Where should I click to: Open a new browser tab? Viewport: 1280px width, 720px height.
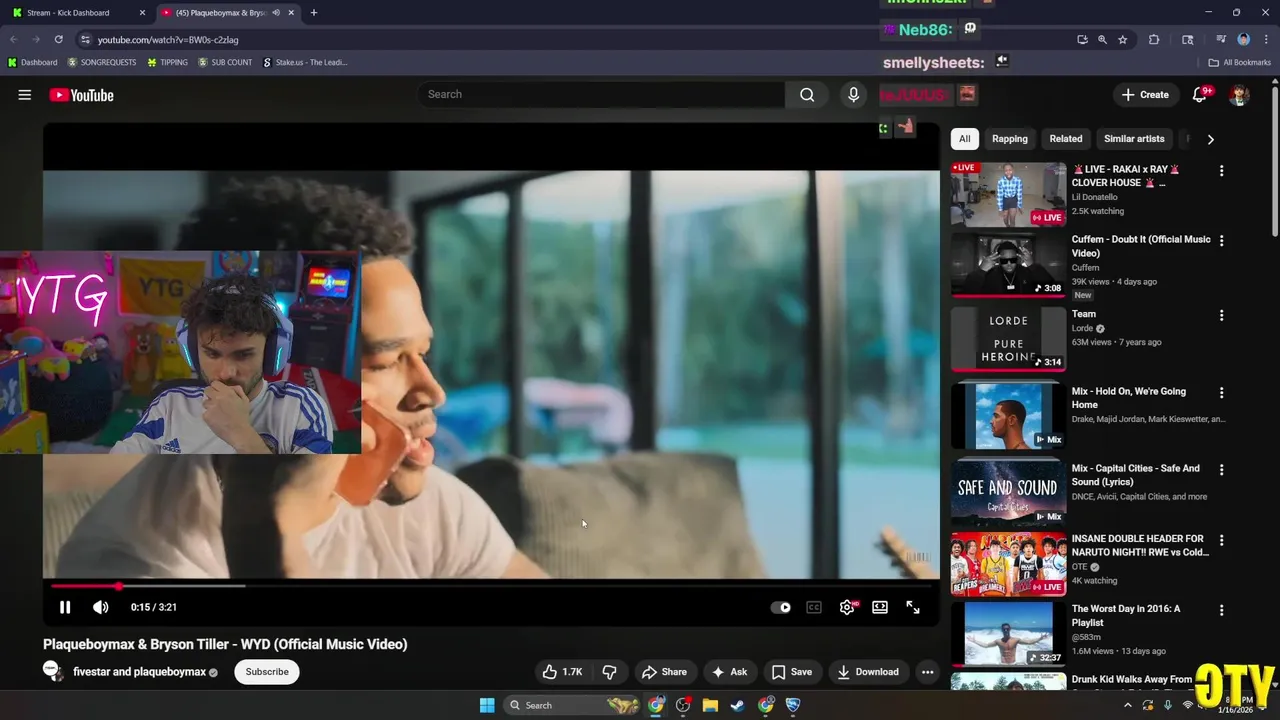(x=313, y=13)
